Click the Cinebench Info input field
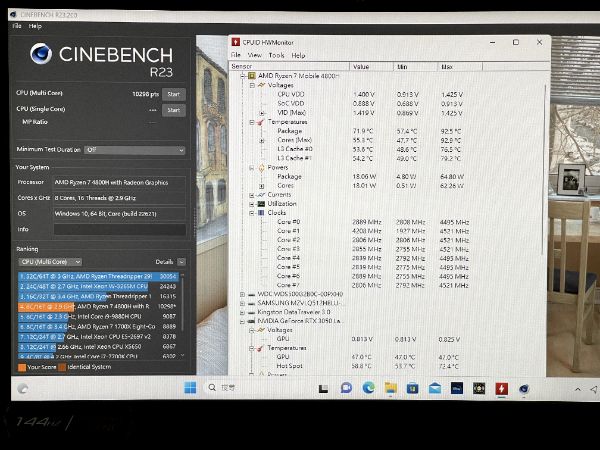The height and width of the screenshot is (450, 600). [x=120, y=229]
